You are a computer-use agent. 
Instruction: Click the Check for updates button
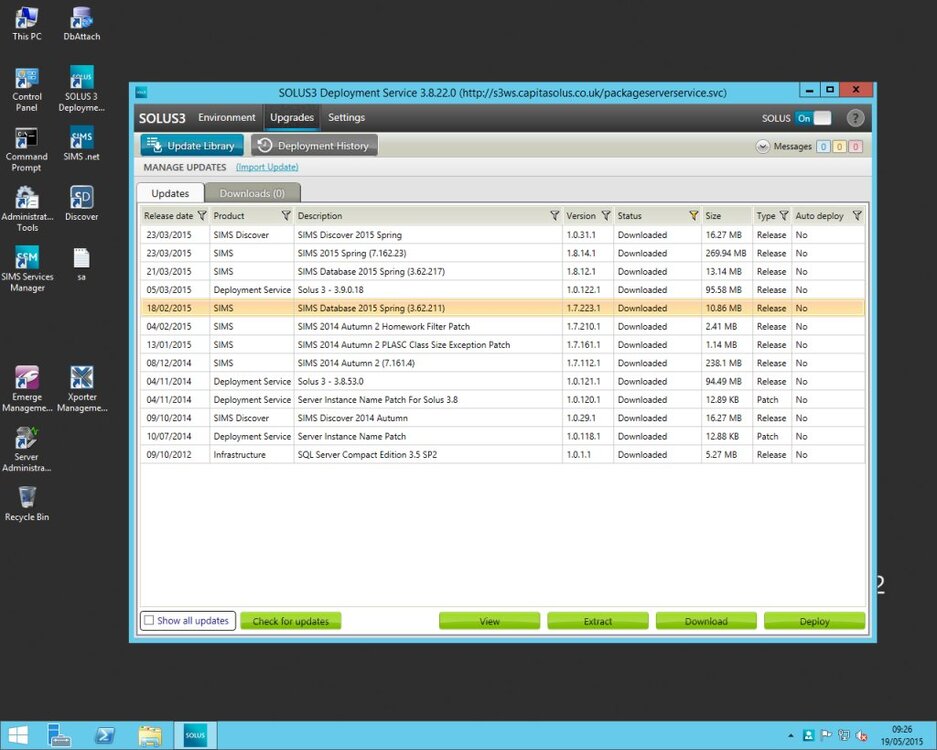[290, 621]
